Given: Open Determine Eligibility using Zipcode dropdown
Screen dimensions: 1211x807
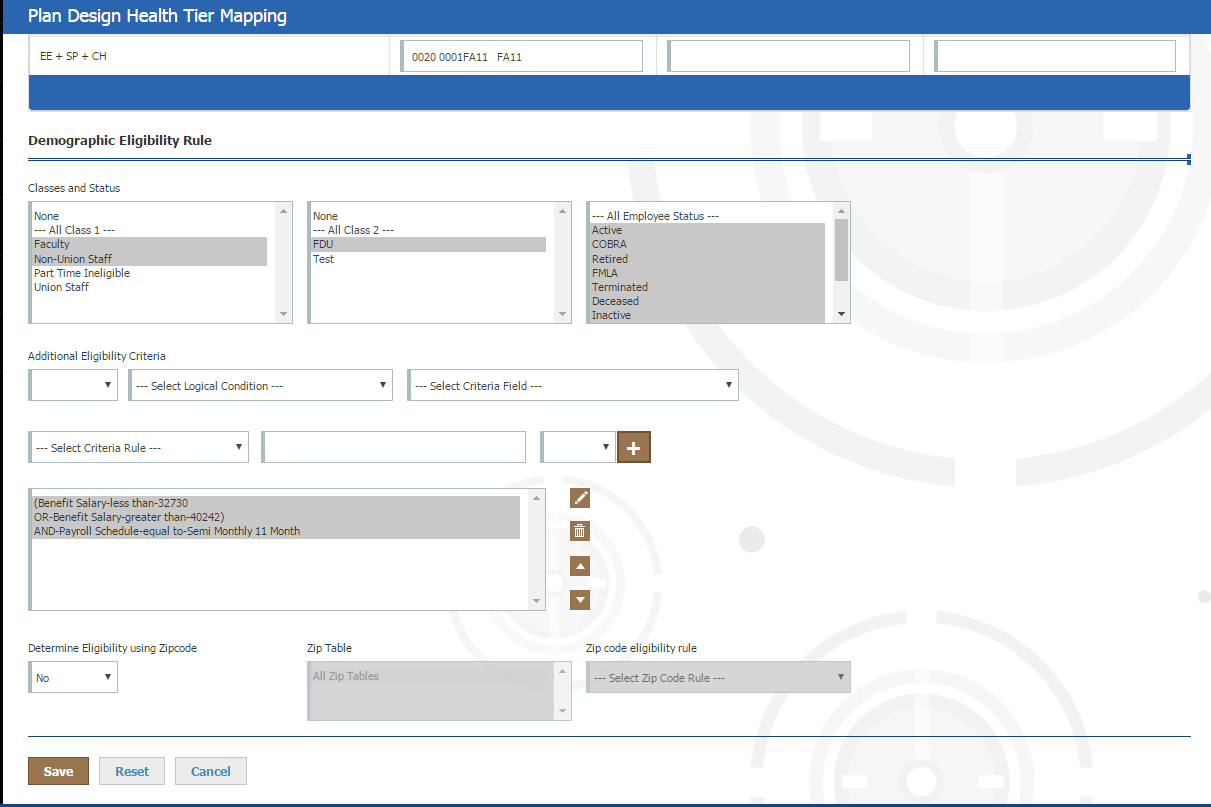Looking at the screenshot, I should click(x=73, y=678).
